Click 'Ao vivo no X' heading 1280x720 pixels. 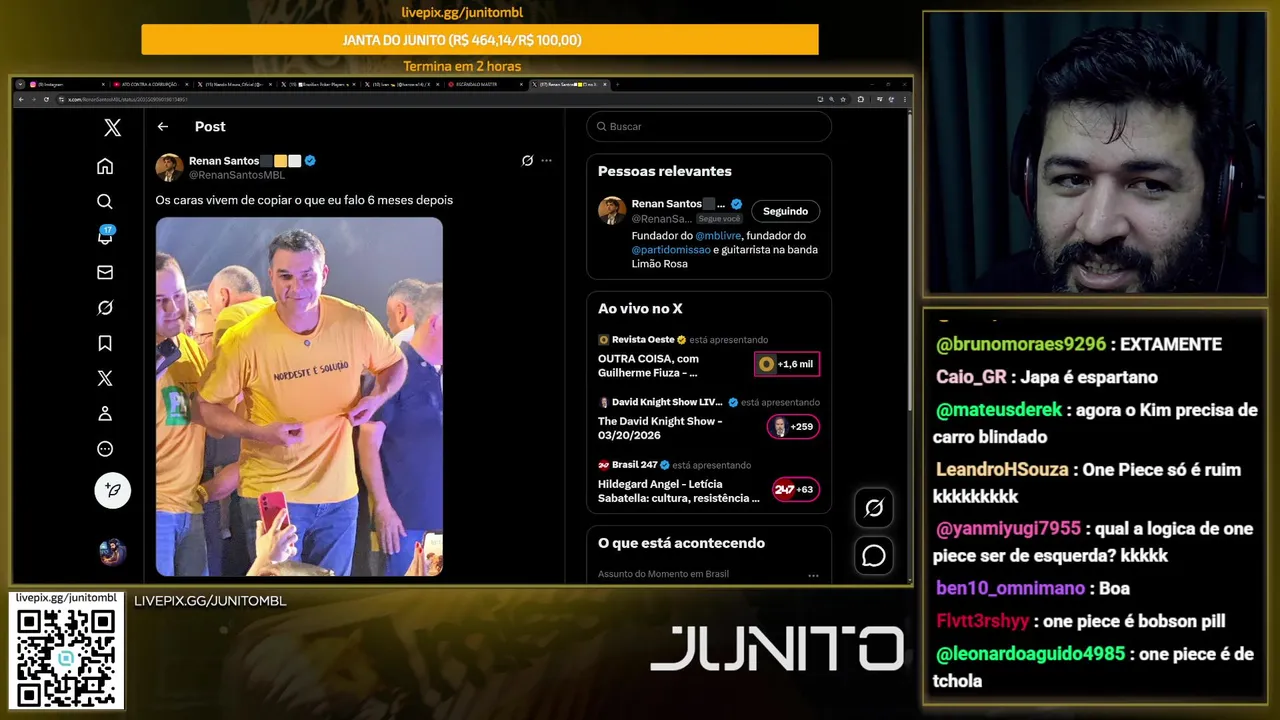pyautogui.click(x=640, y=309)
